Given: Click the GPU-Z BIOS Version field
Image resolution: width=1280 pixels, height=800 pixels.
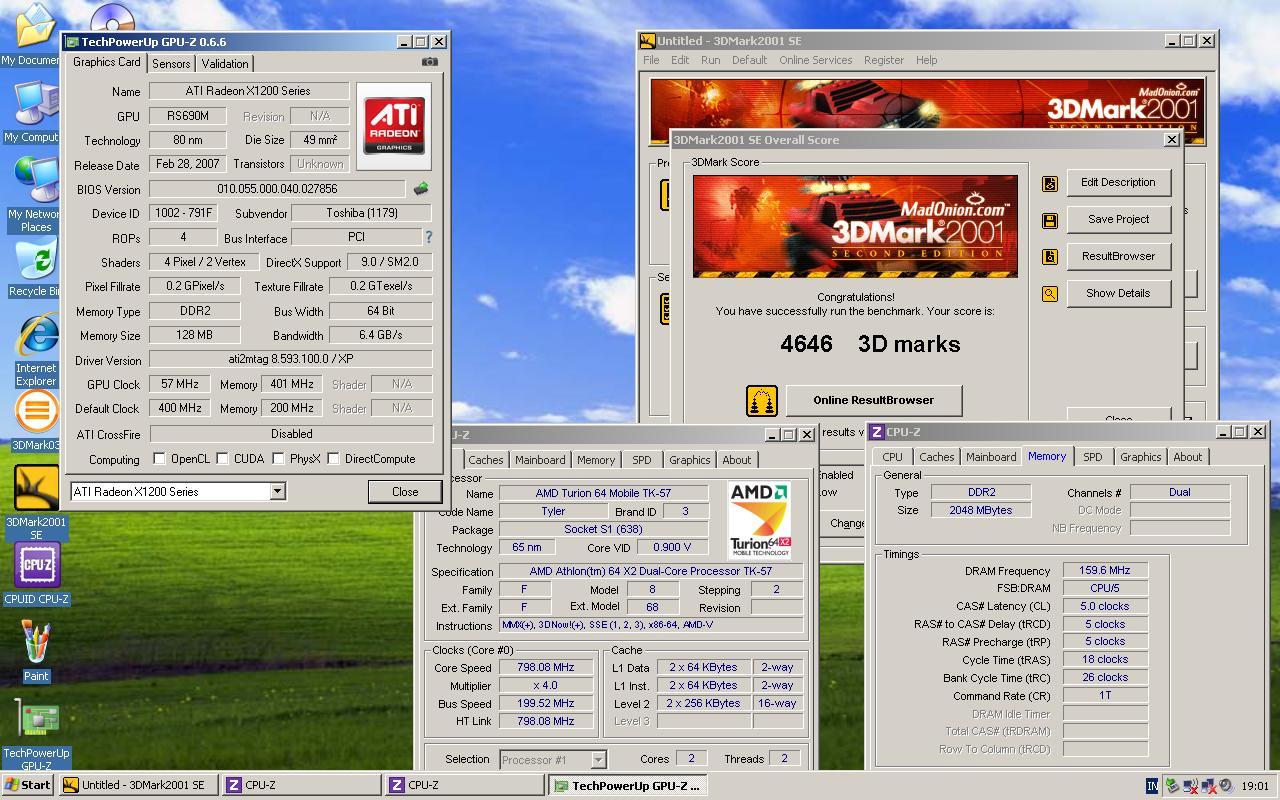Looking at the screenshot, I should (x=278, y=189).
